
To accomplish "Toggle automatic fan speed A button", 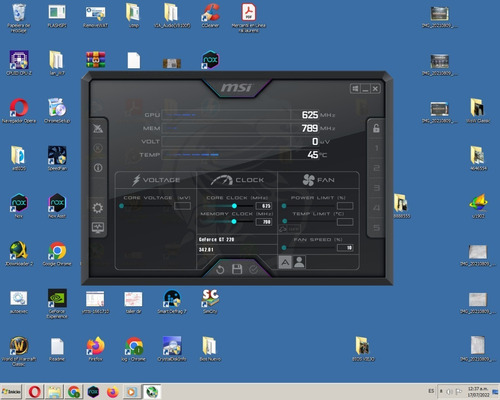I will pos(285,262).
